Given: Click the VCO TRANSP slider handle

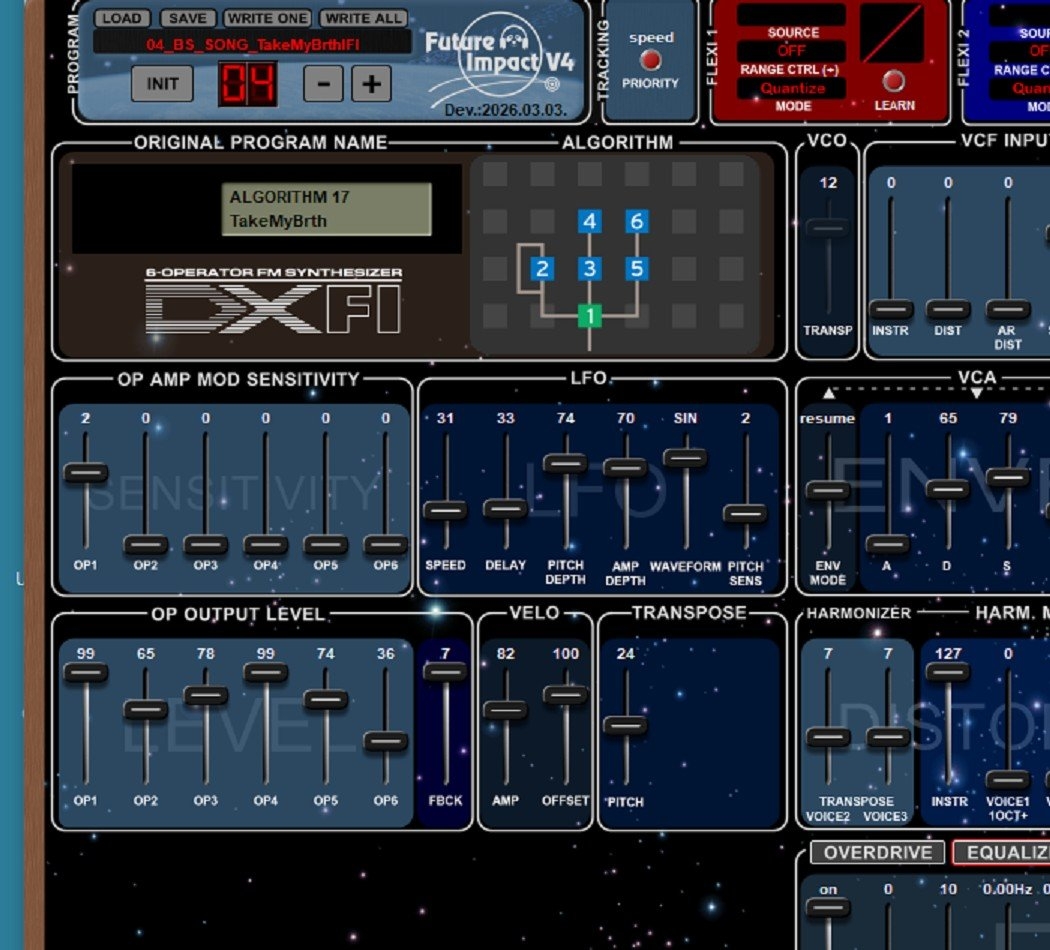Looking at the screenshot, I should (x=828, y=228).
